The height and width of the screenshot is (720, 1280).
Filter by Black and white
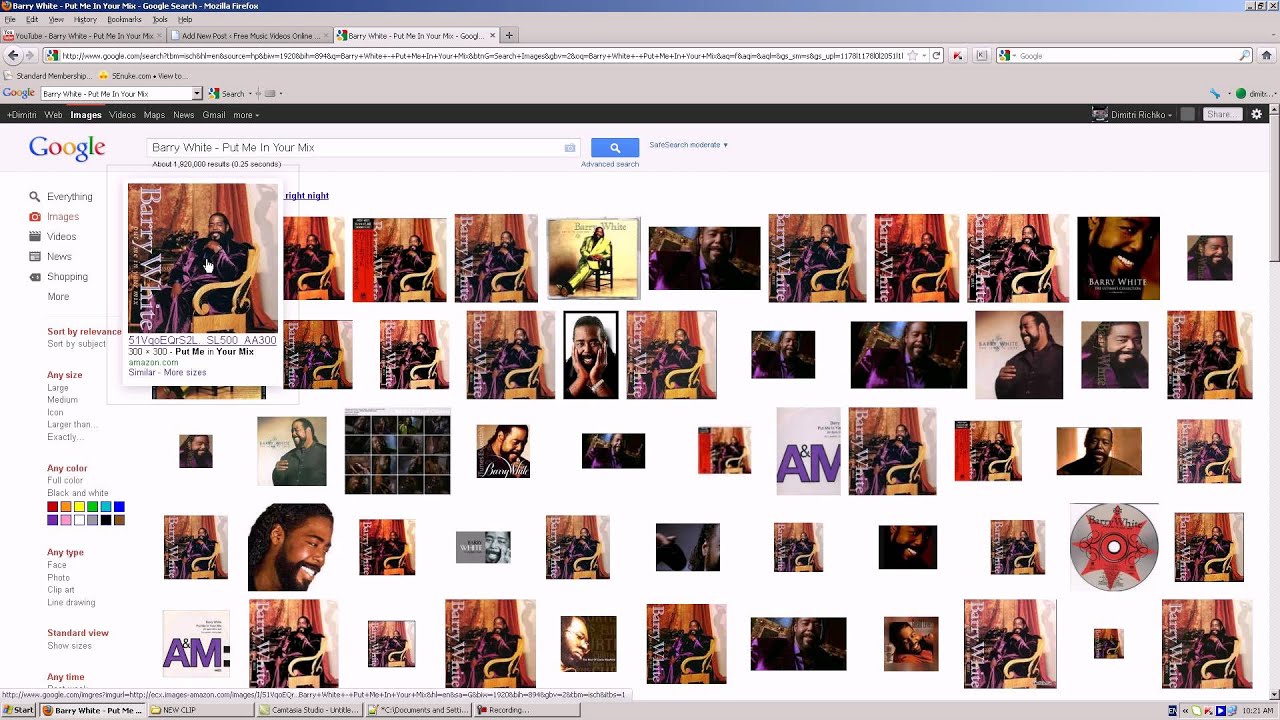point(78,493)
